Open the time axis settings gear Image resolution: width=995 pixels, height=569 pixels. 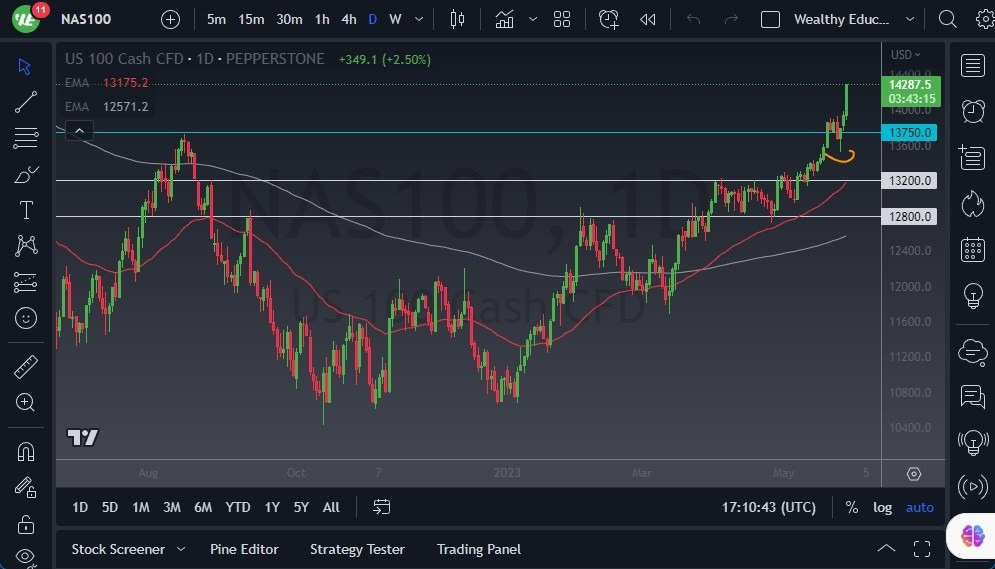coord(914,474)
